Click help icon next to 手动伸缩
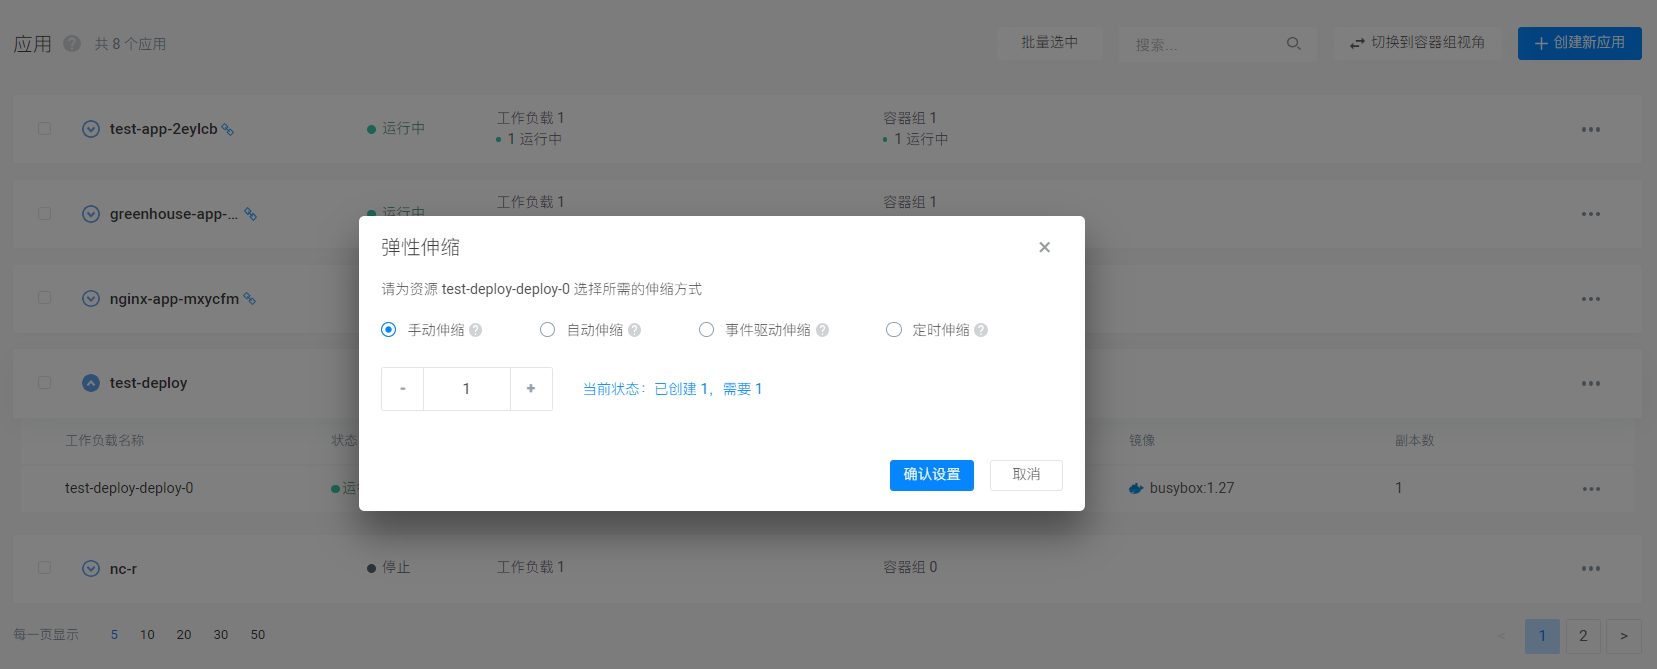Screen dimensions: 1657x669 [x=476, y=330]
